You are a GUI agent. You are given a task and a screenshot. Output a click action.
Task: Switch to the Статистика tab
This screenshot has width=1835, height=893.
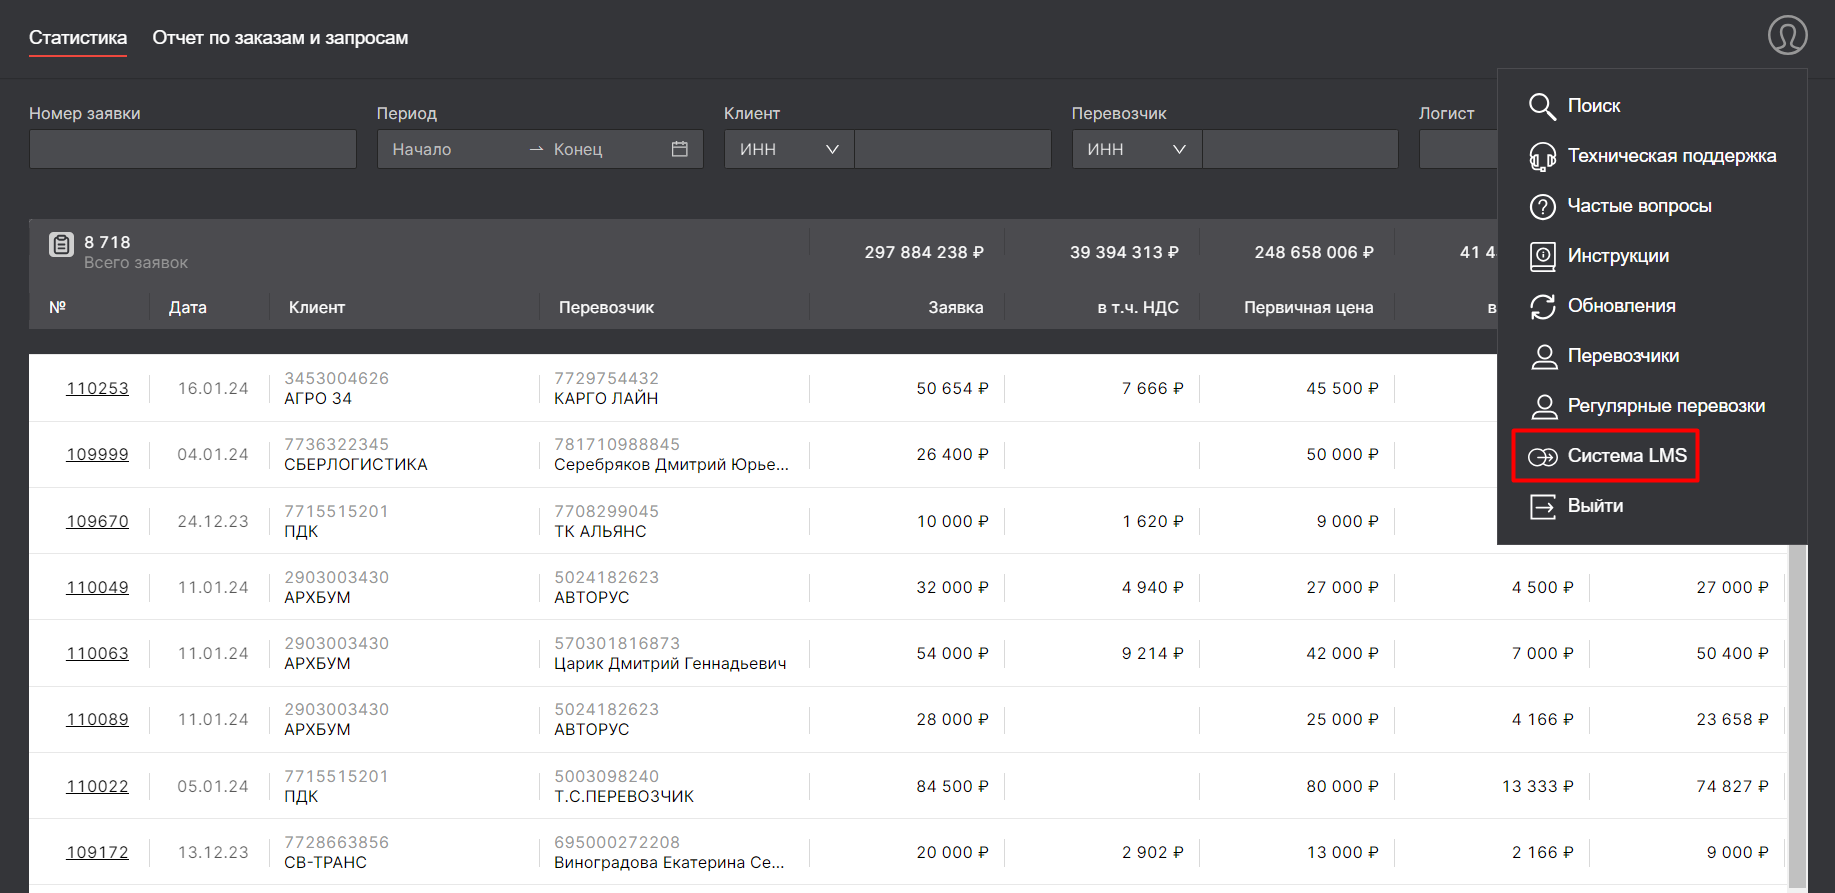(x=78, y=38)
